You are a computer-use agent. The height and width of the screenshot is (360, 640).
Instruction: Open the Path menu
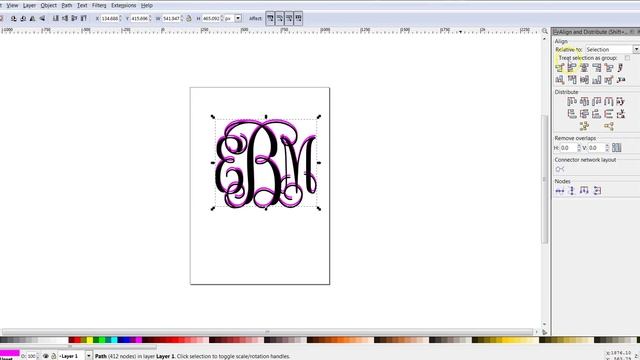click(x=67, y=5)
